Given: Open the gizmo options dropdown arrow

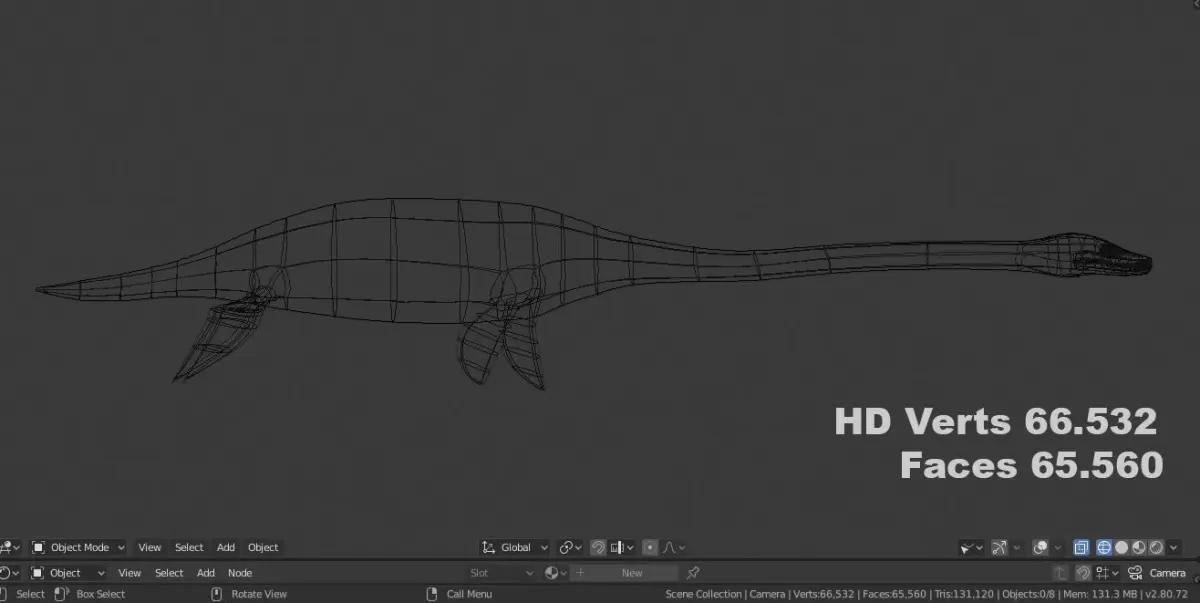Looking at the screenshot, I should point(1016,547).
